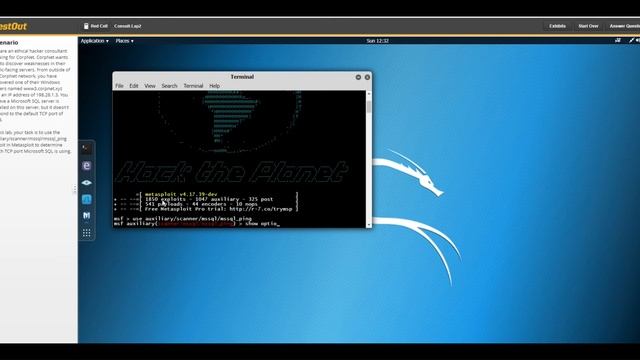This screenshot has width=640, height=360.
Task: Click the Terminal scrollbar thumb
Action: [369, 107]
